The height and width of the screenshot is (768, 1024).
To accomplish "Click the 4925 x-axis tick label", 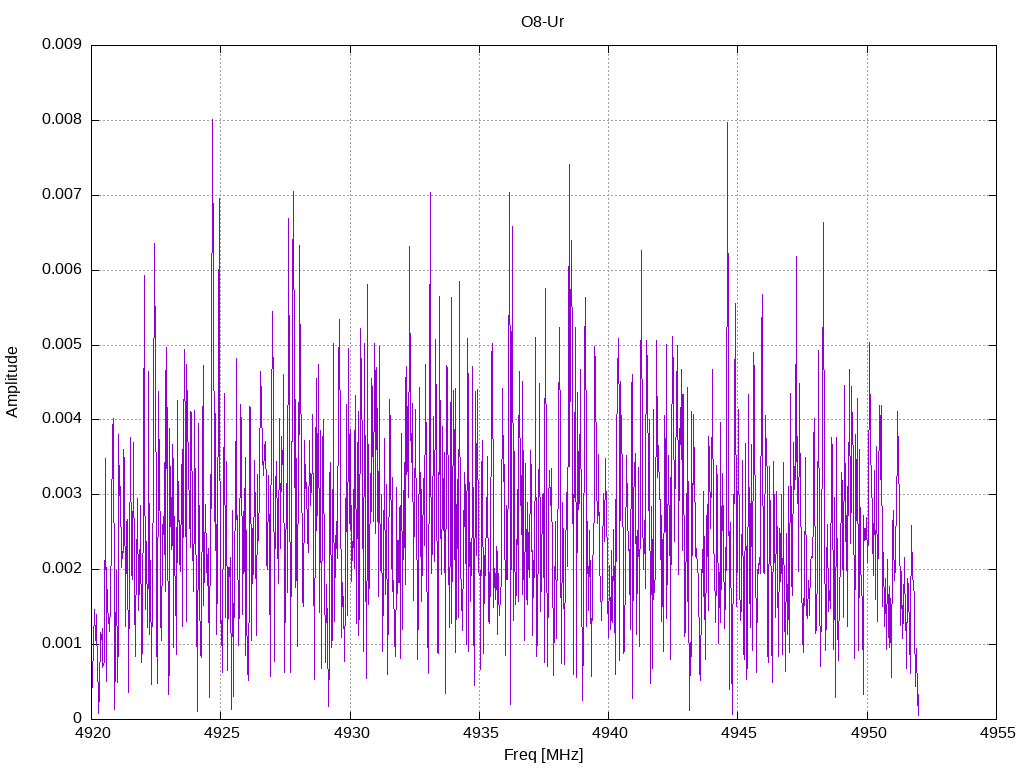I will tap(221, 733).
